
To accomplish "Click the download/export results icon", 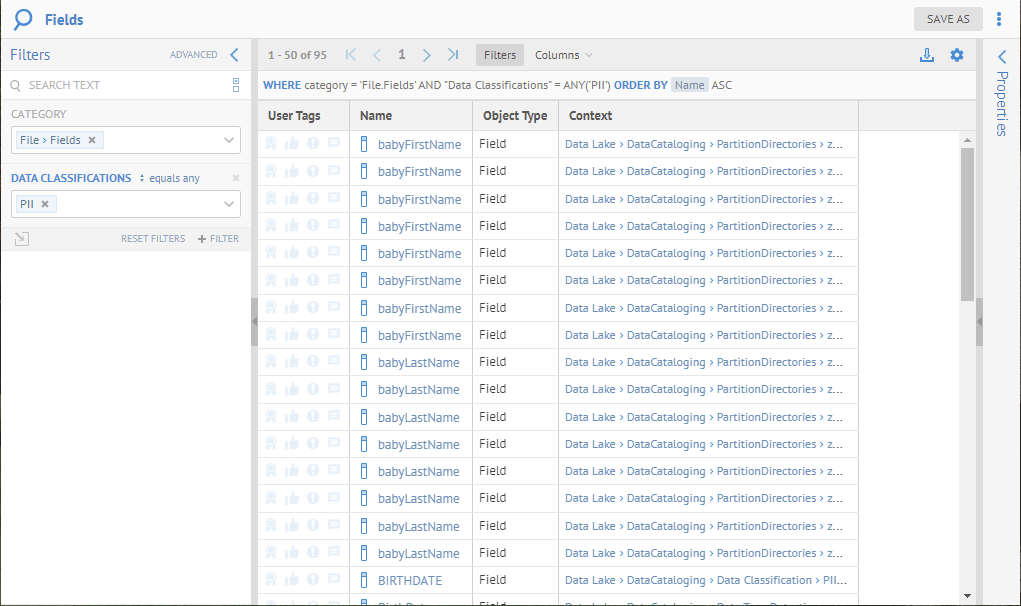I will point(927,55).
